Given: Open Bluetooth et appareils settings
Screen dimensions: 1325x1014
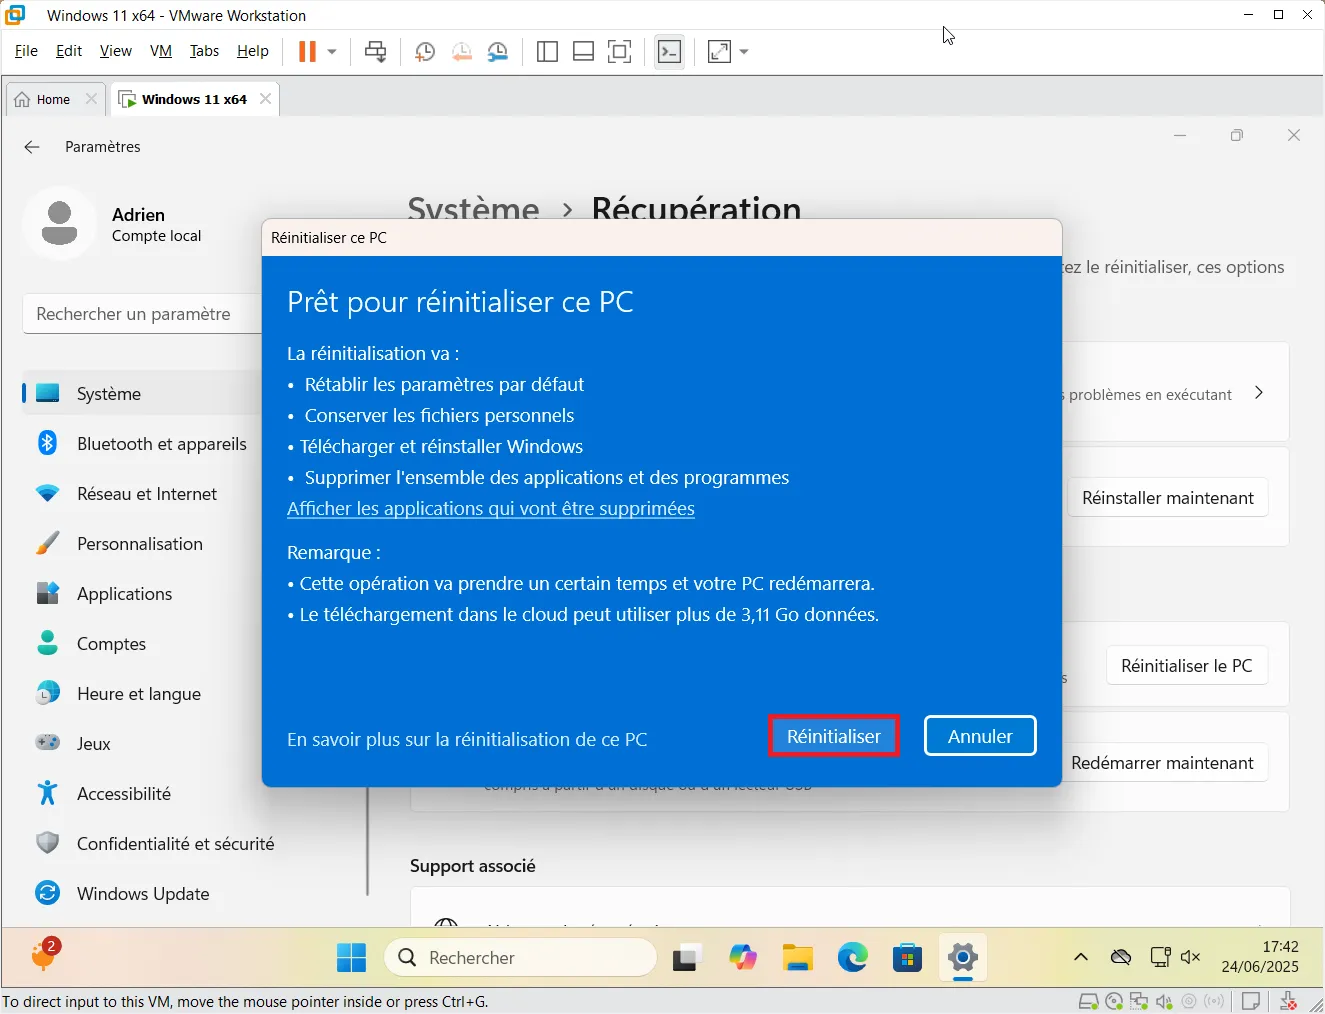Looking at the screenshot, I should 142,444.
